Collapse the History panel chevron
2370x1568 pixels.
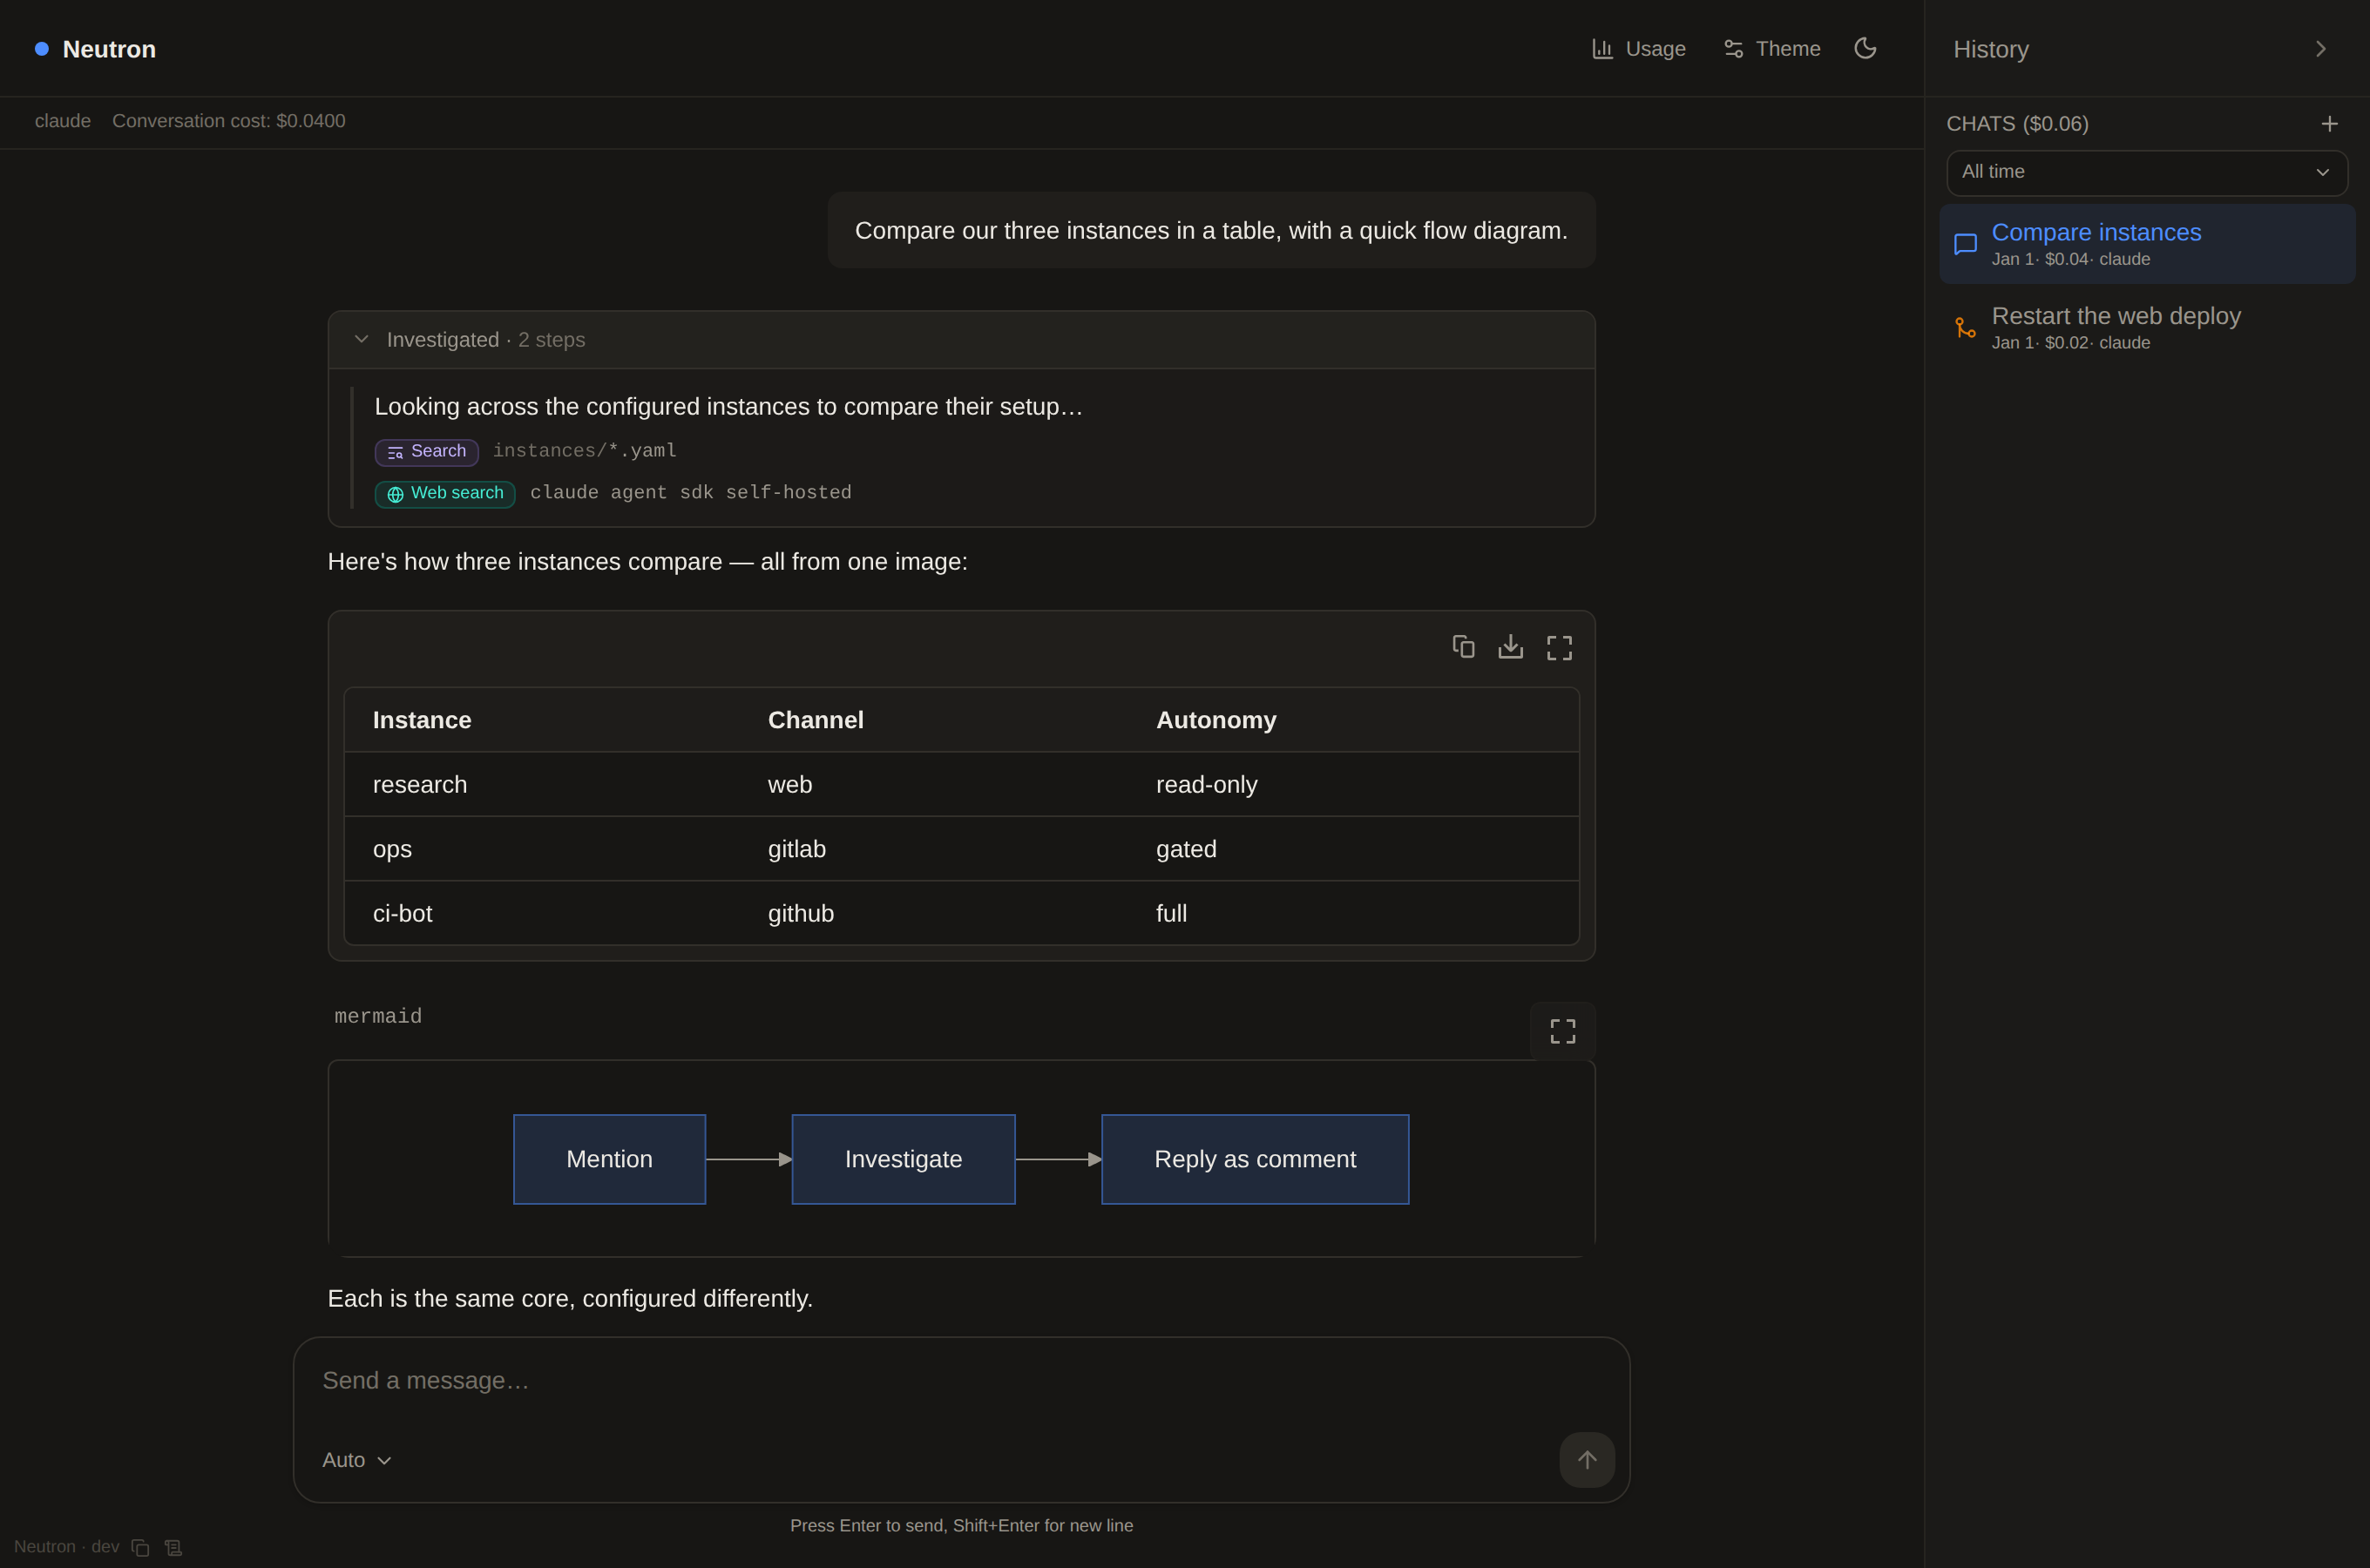[x=2320, y=49]
